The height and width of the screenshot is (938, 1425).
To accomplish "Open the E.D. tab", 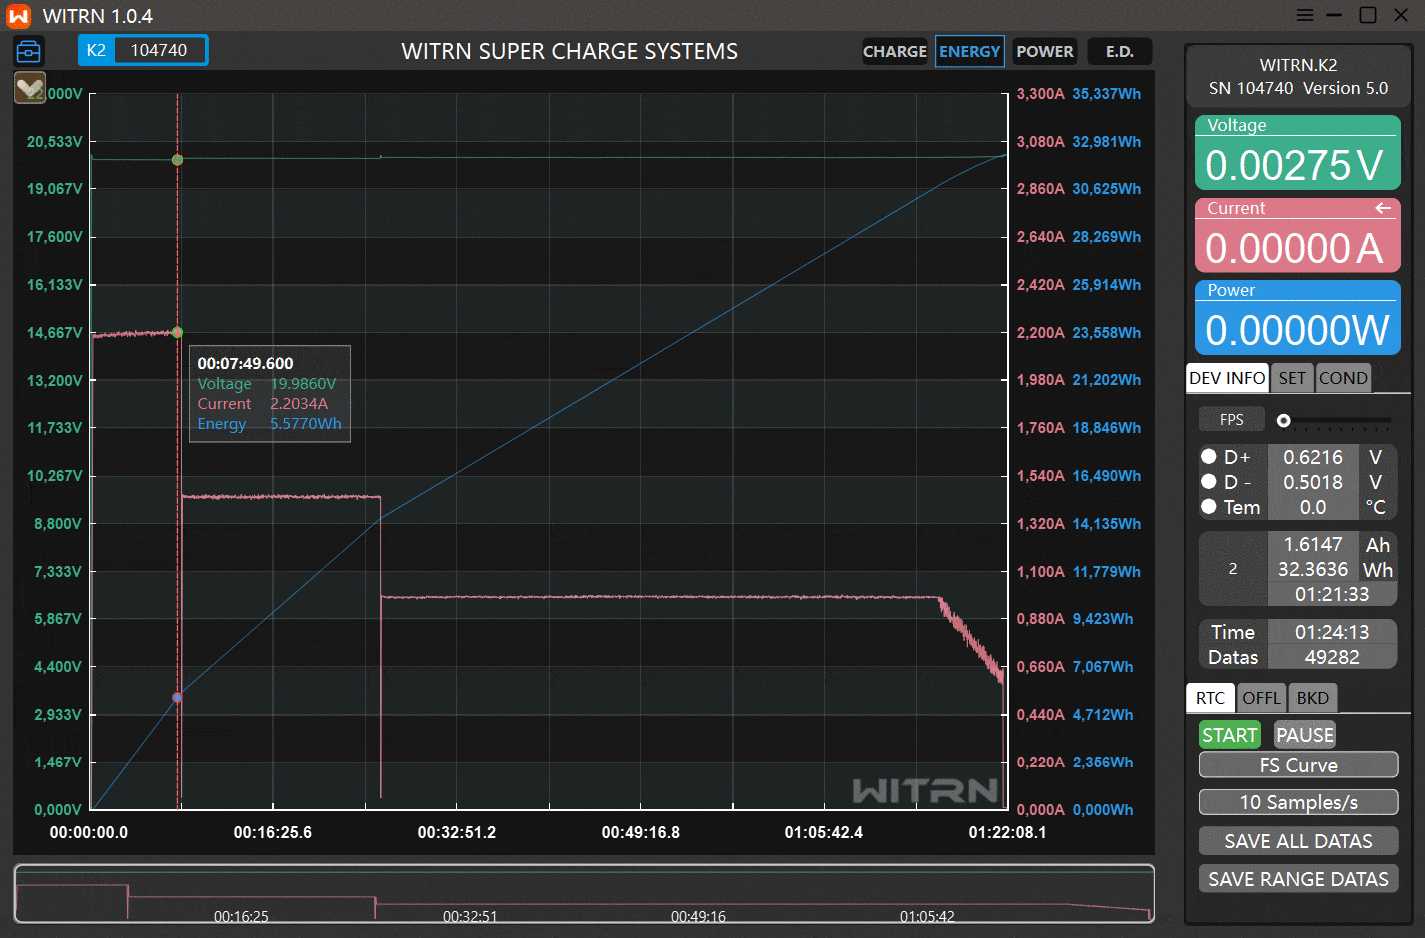I will (x=1119, y=52).
